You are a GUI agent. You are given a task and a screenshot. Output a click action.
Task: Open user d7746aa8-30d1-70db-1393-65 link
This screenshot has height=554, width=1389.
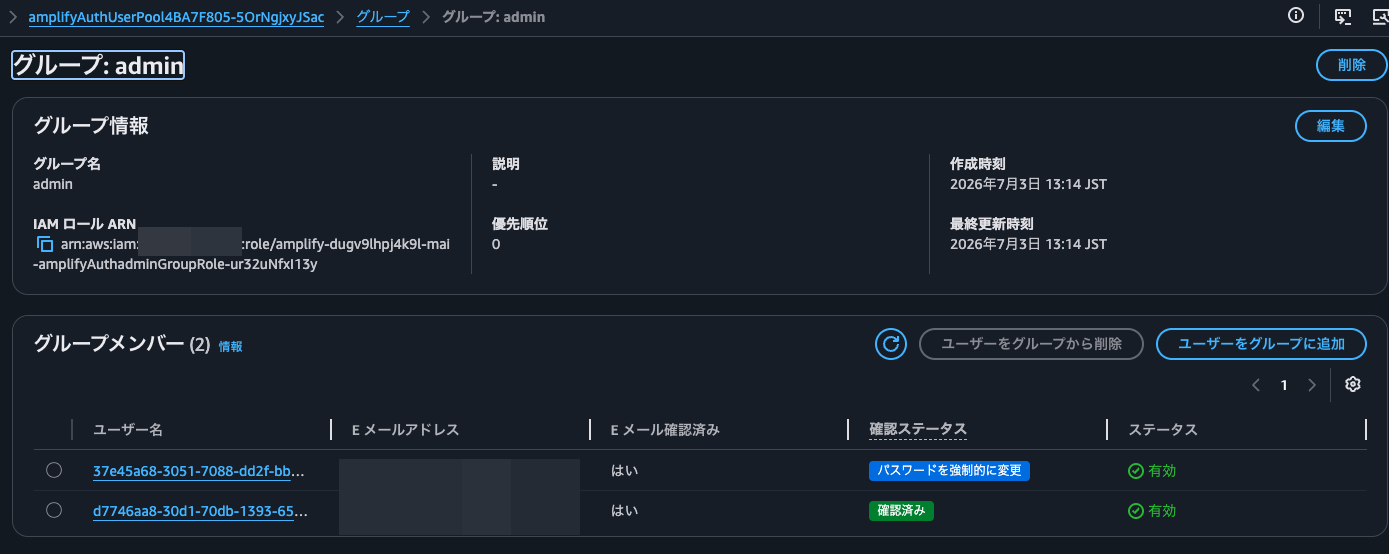tap(200, 511)
